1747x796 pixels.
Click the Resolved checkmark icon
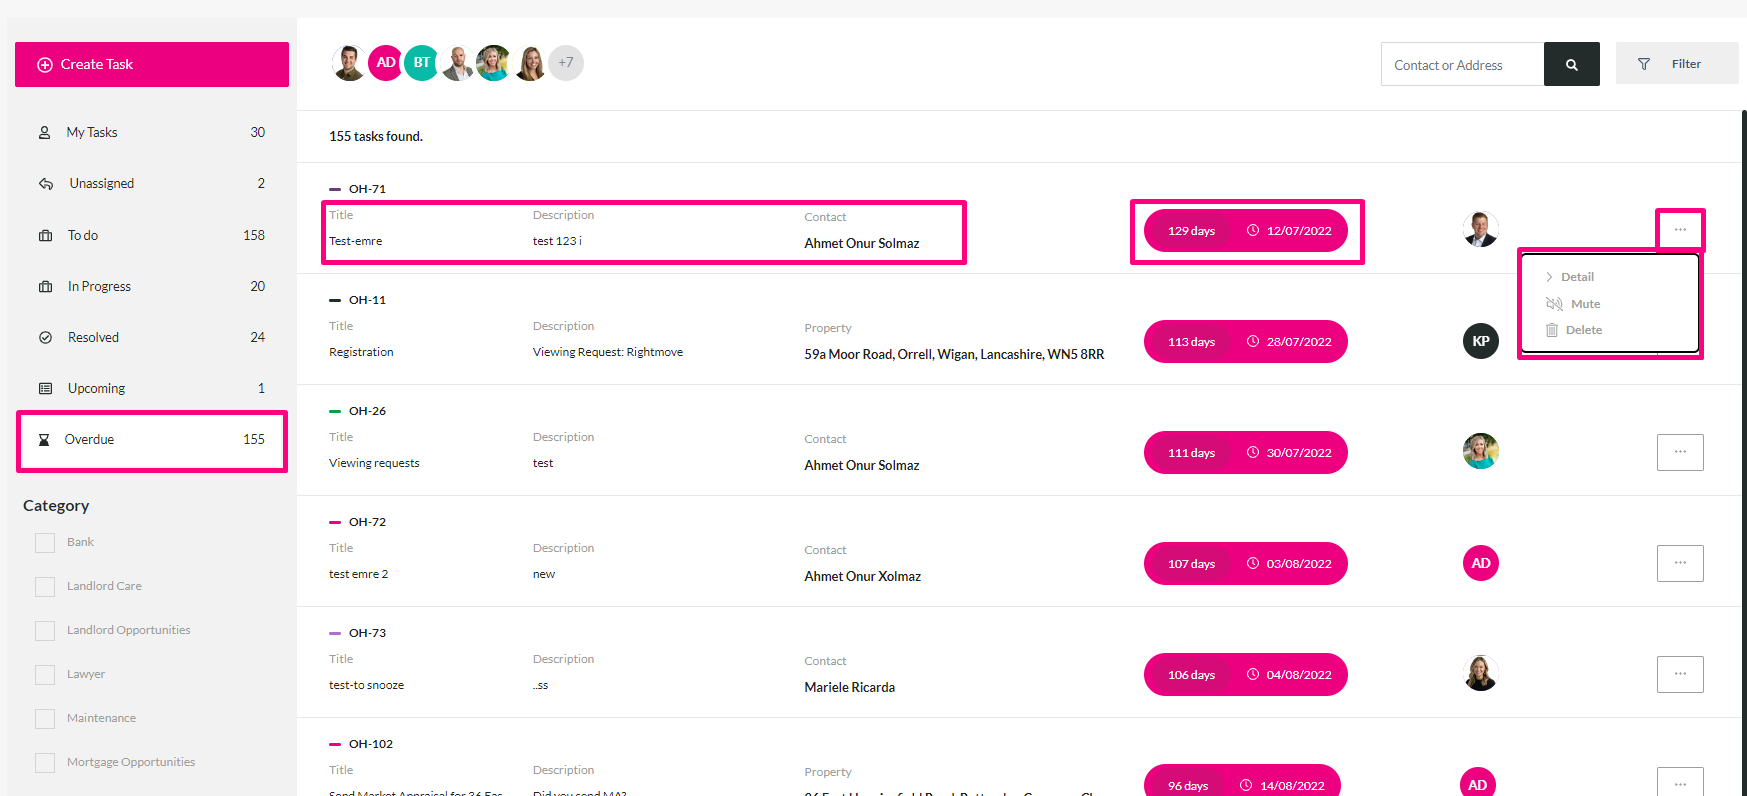click(45, 337)
